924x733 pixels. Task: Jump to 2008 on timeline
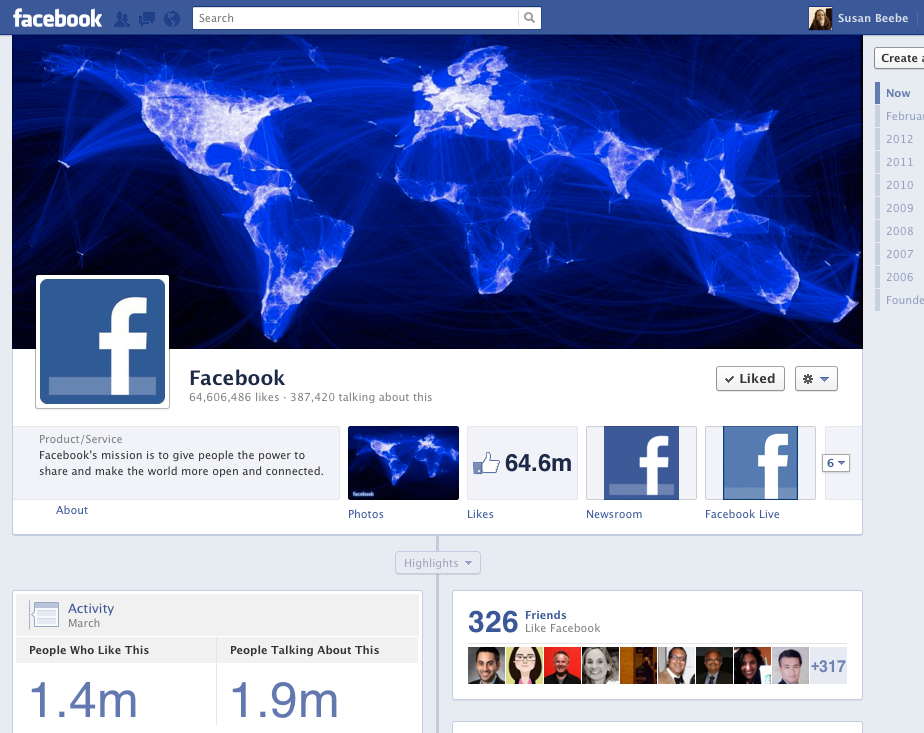(899, 231)
